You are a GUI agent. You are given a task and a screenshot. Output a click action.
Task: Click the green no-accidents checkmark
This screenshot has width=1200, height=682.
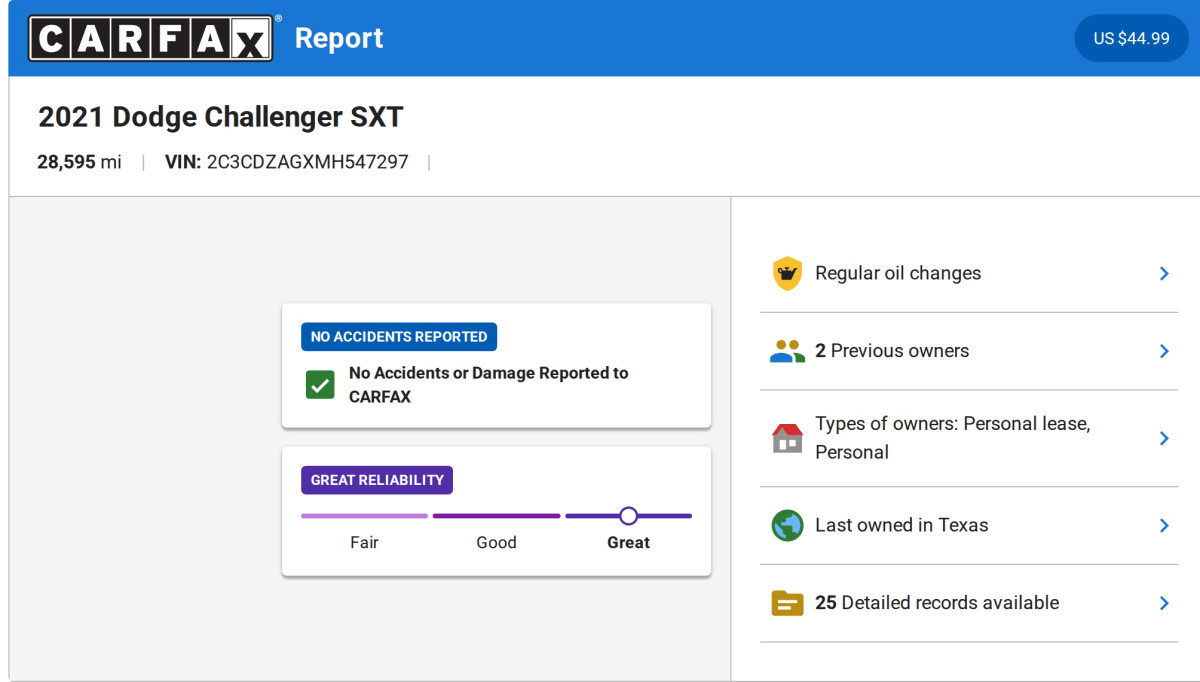point(320,385)
